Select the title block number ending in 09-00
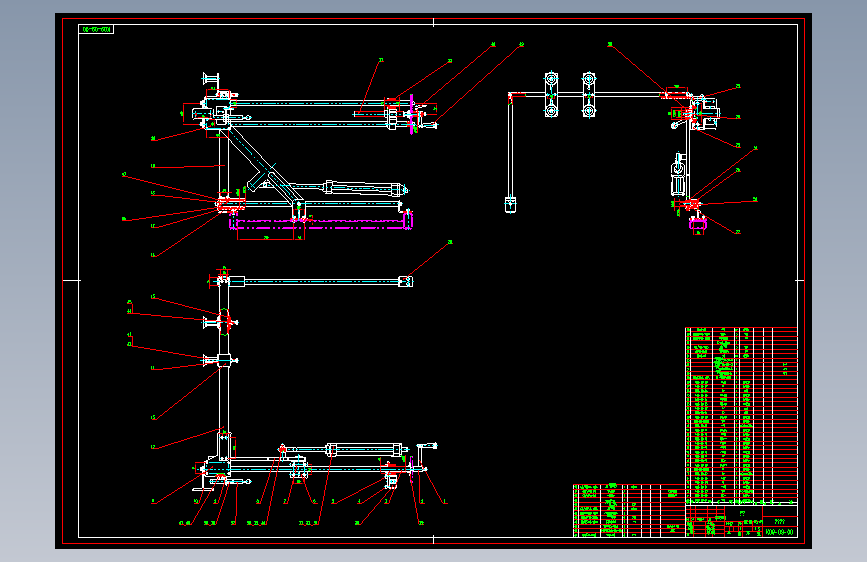The height and width of the screenshot is (562, 867). [780, 532]
